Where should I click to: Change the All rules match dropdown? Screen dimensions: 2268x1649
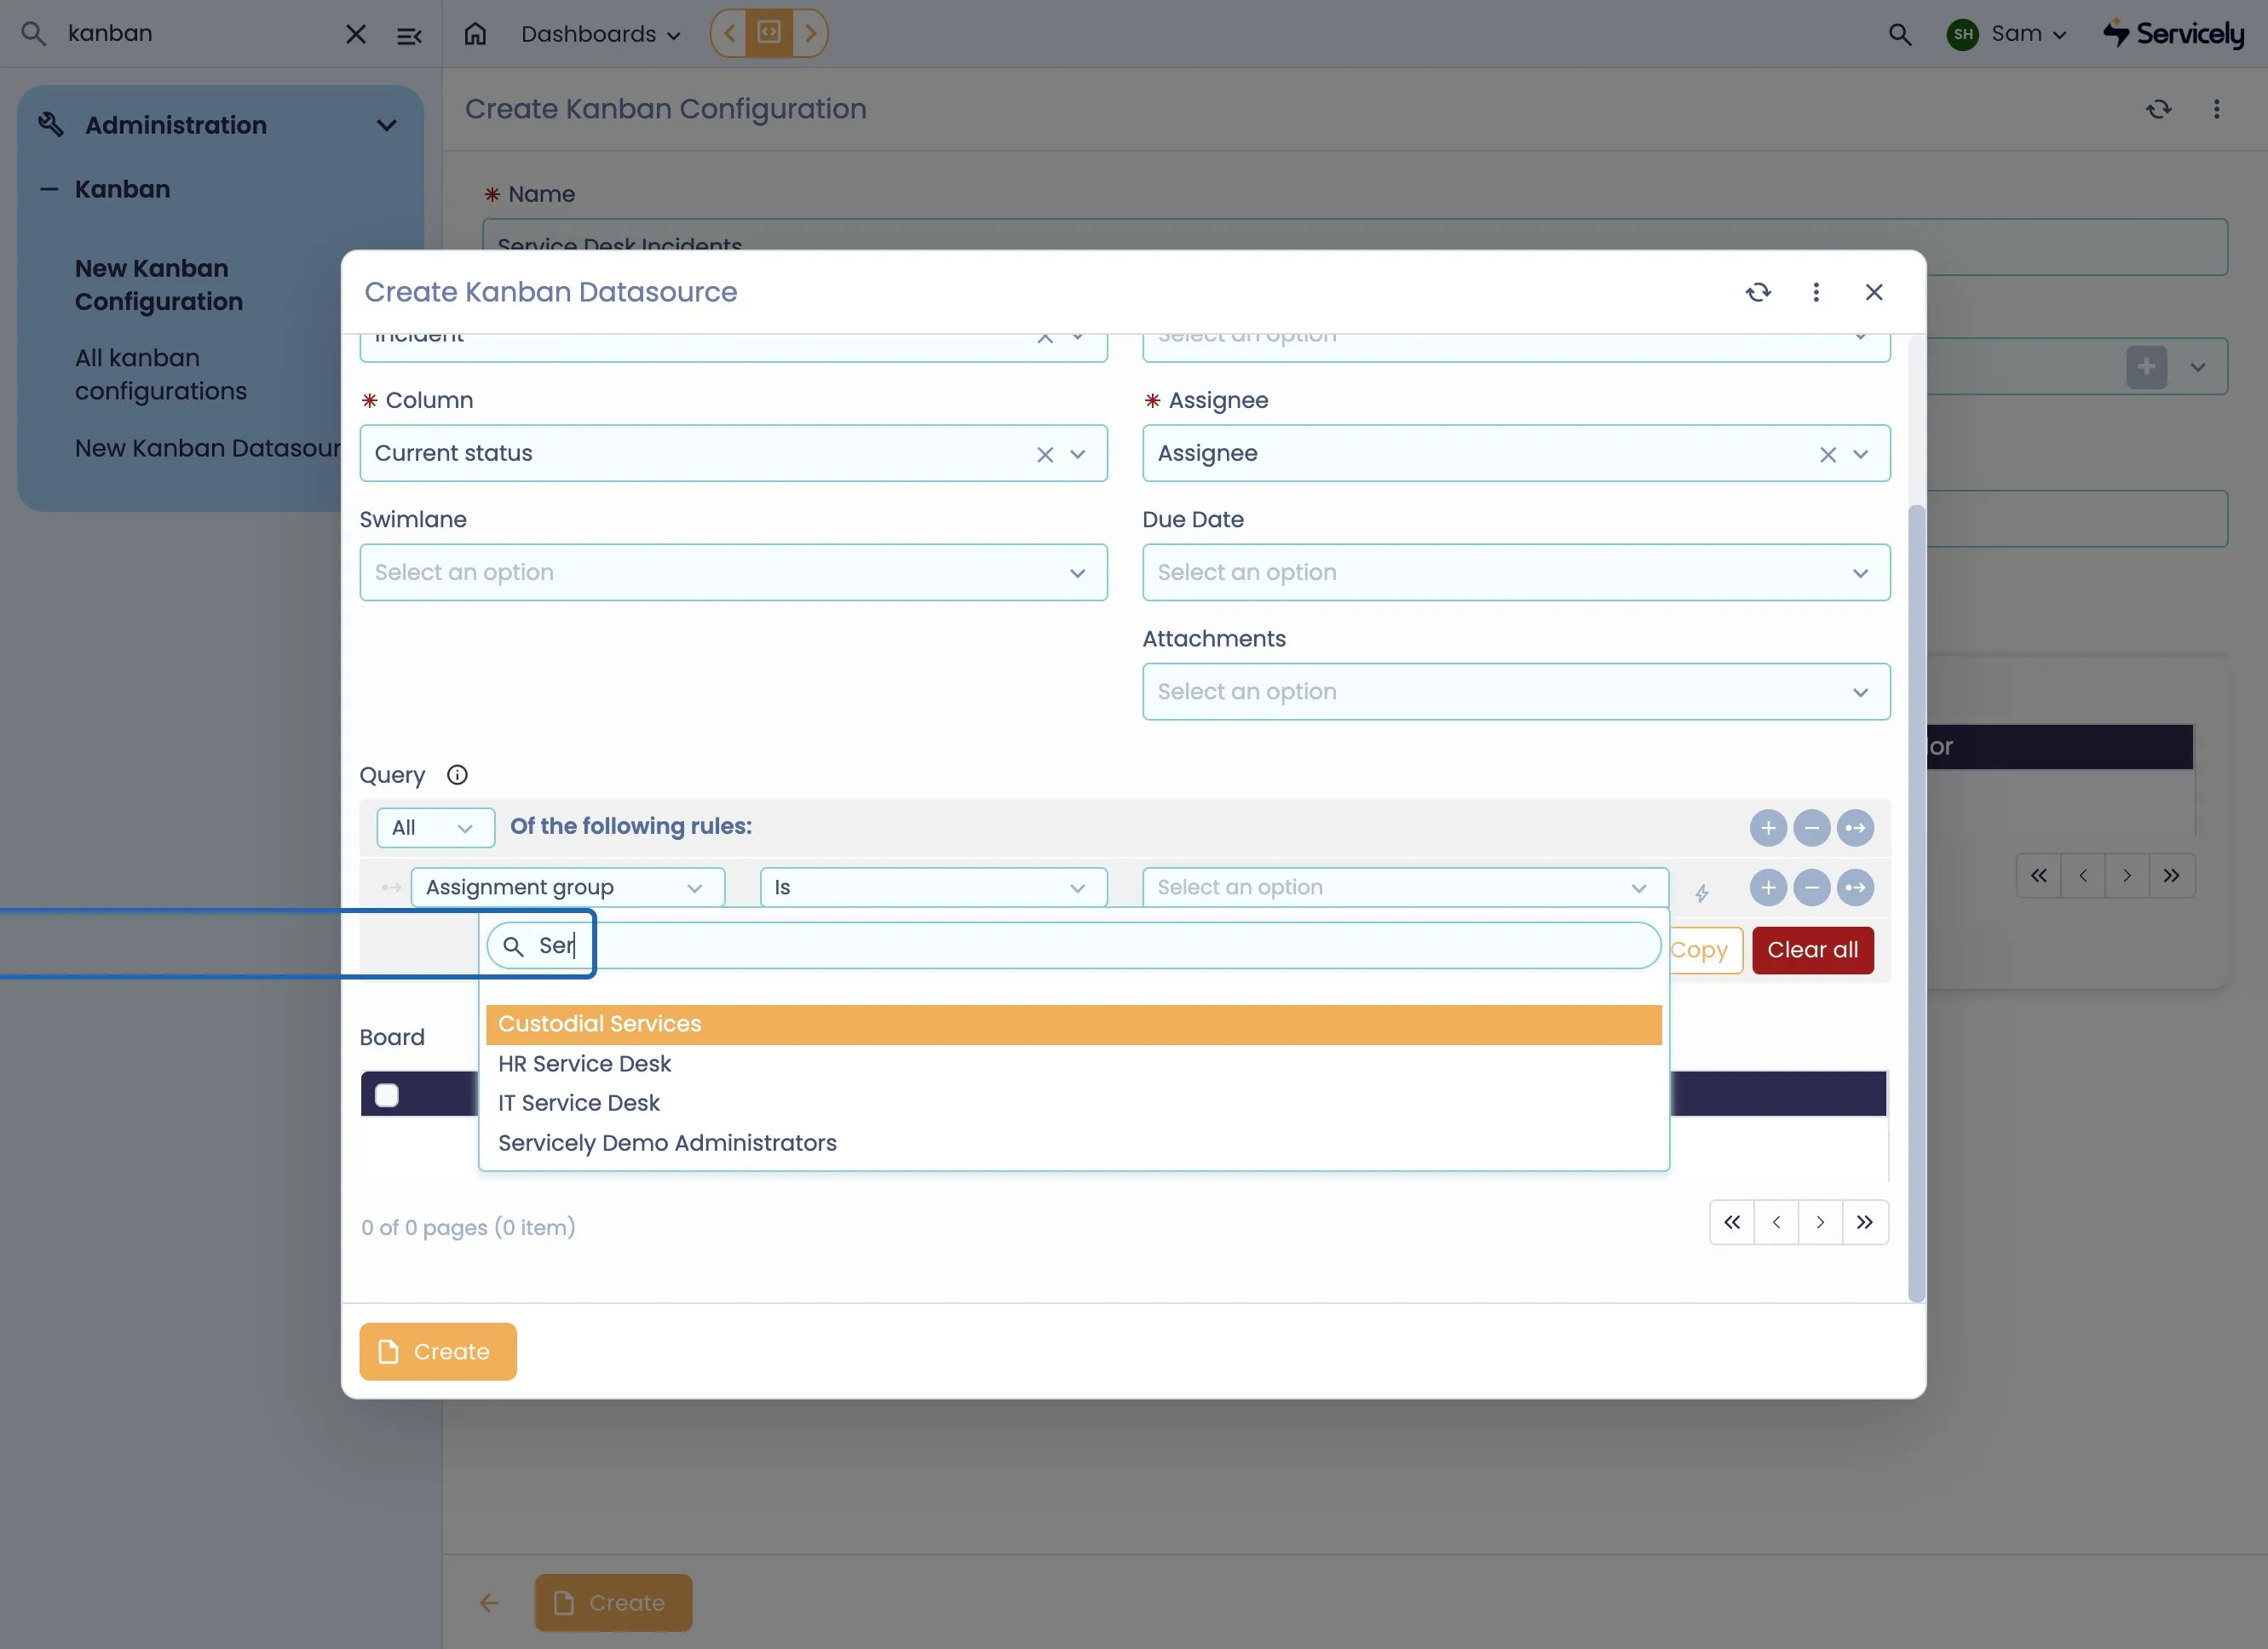click(435, 828)
